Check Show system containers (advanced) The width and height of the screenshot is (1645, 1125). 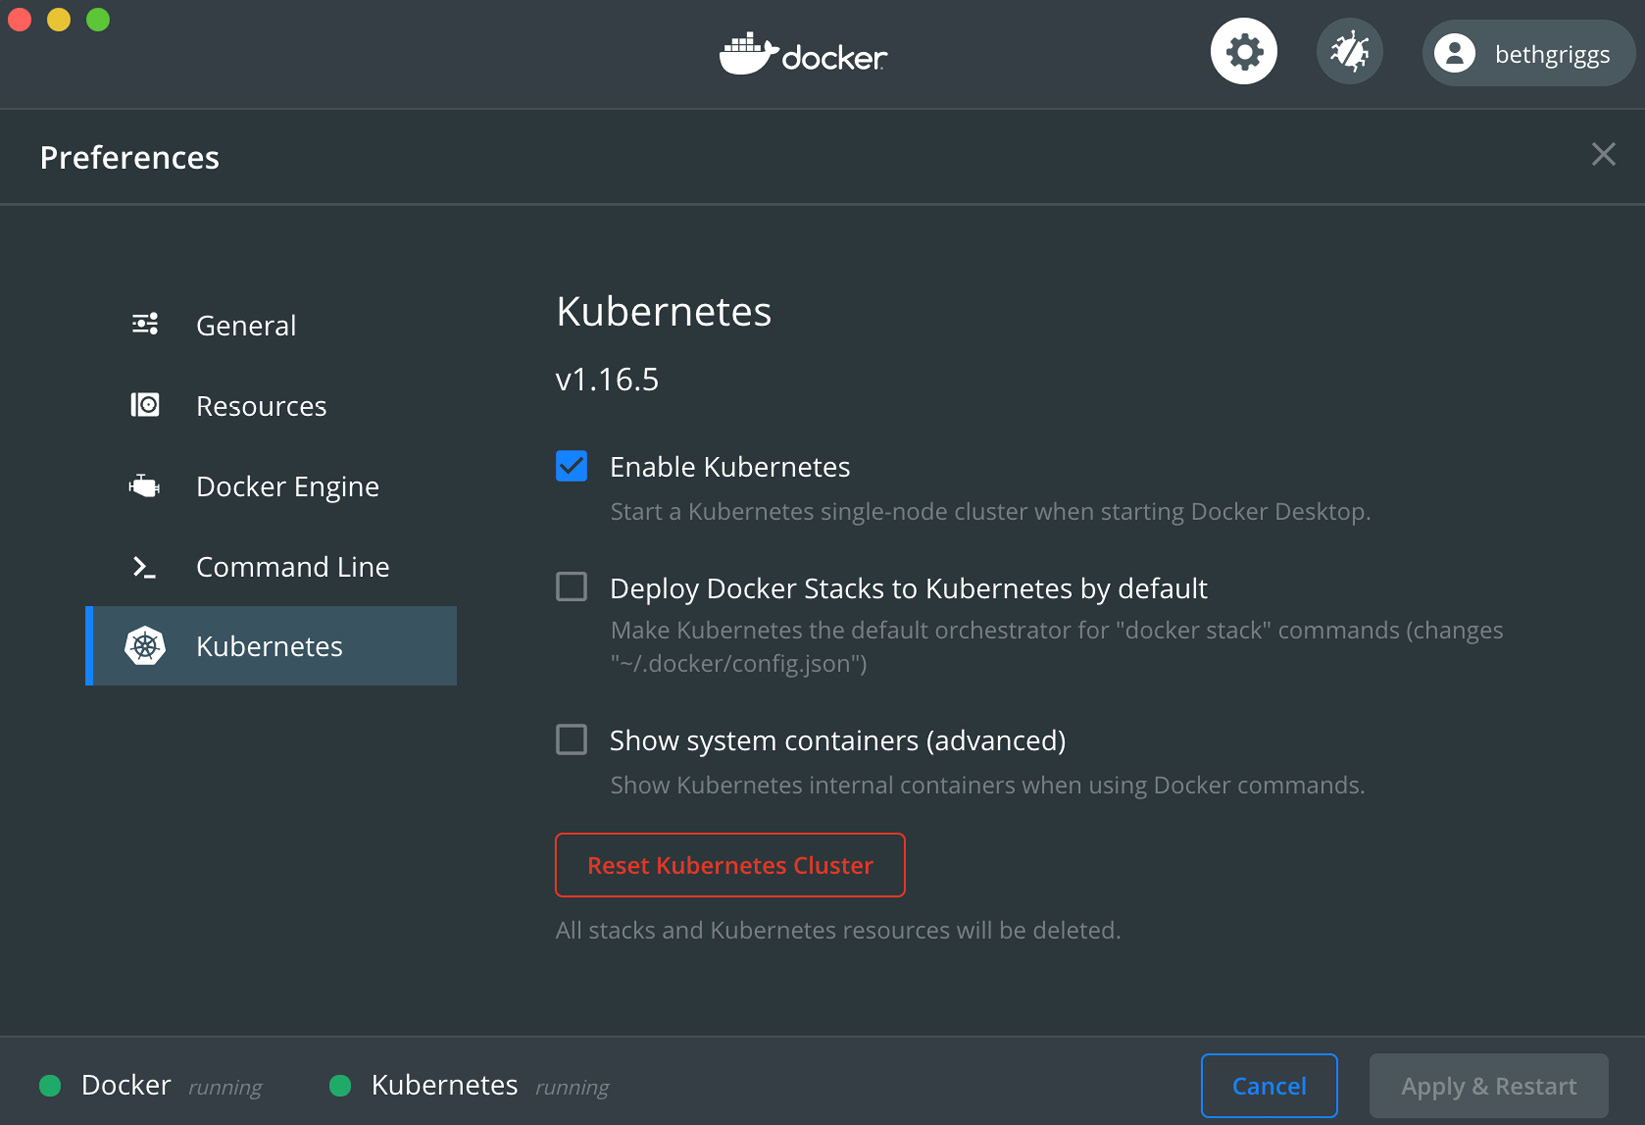pyautogui.click(x=571, y=739)
